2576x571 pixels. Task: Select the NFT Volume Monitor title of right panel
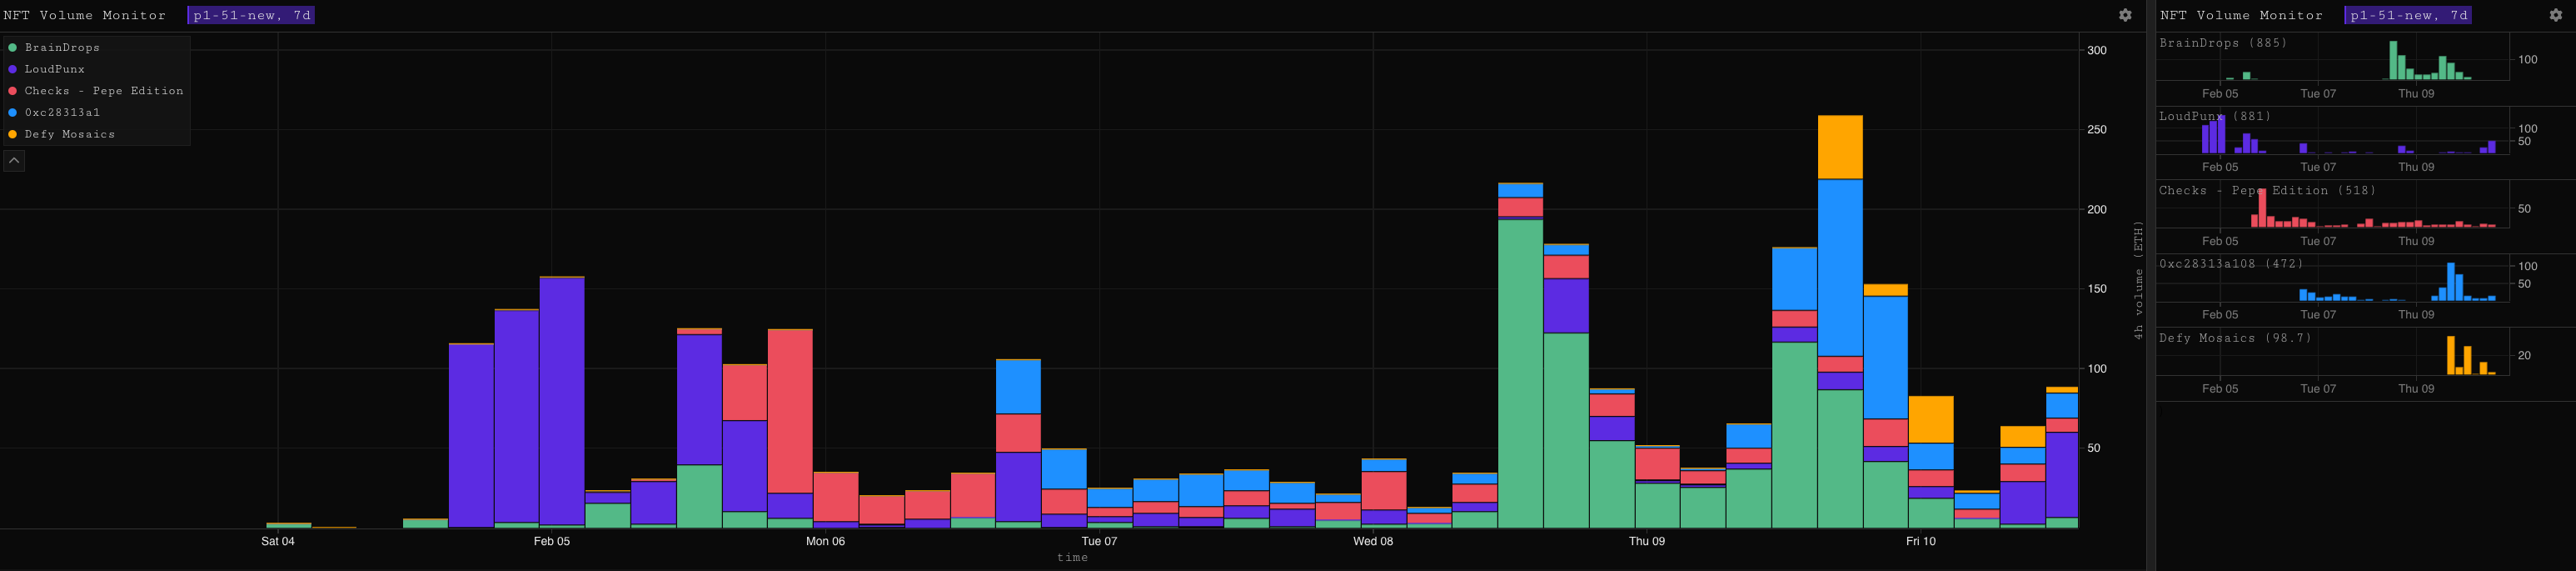click(2241, 15)
